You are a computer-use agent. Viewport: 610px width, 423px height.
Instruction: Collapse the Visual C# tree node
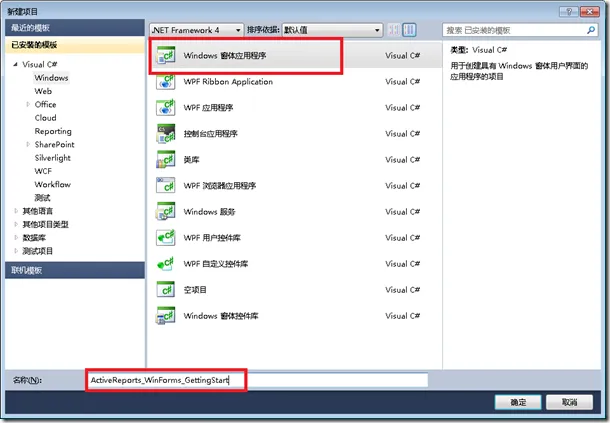pos(16,64)
